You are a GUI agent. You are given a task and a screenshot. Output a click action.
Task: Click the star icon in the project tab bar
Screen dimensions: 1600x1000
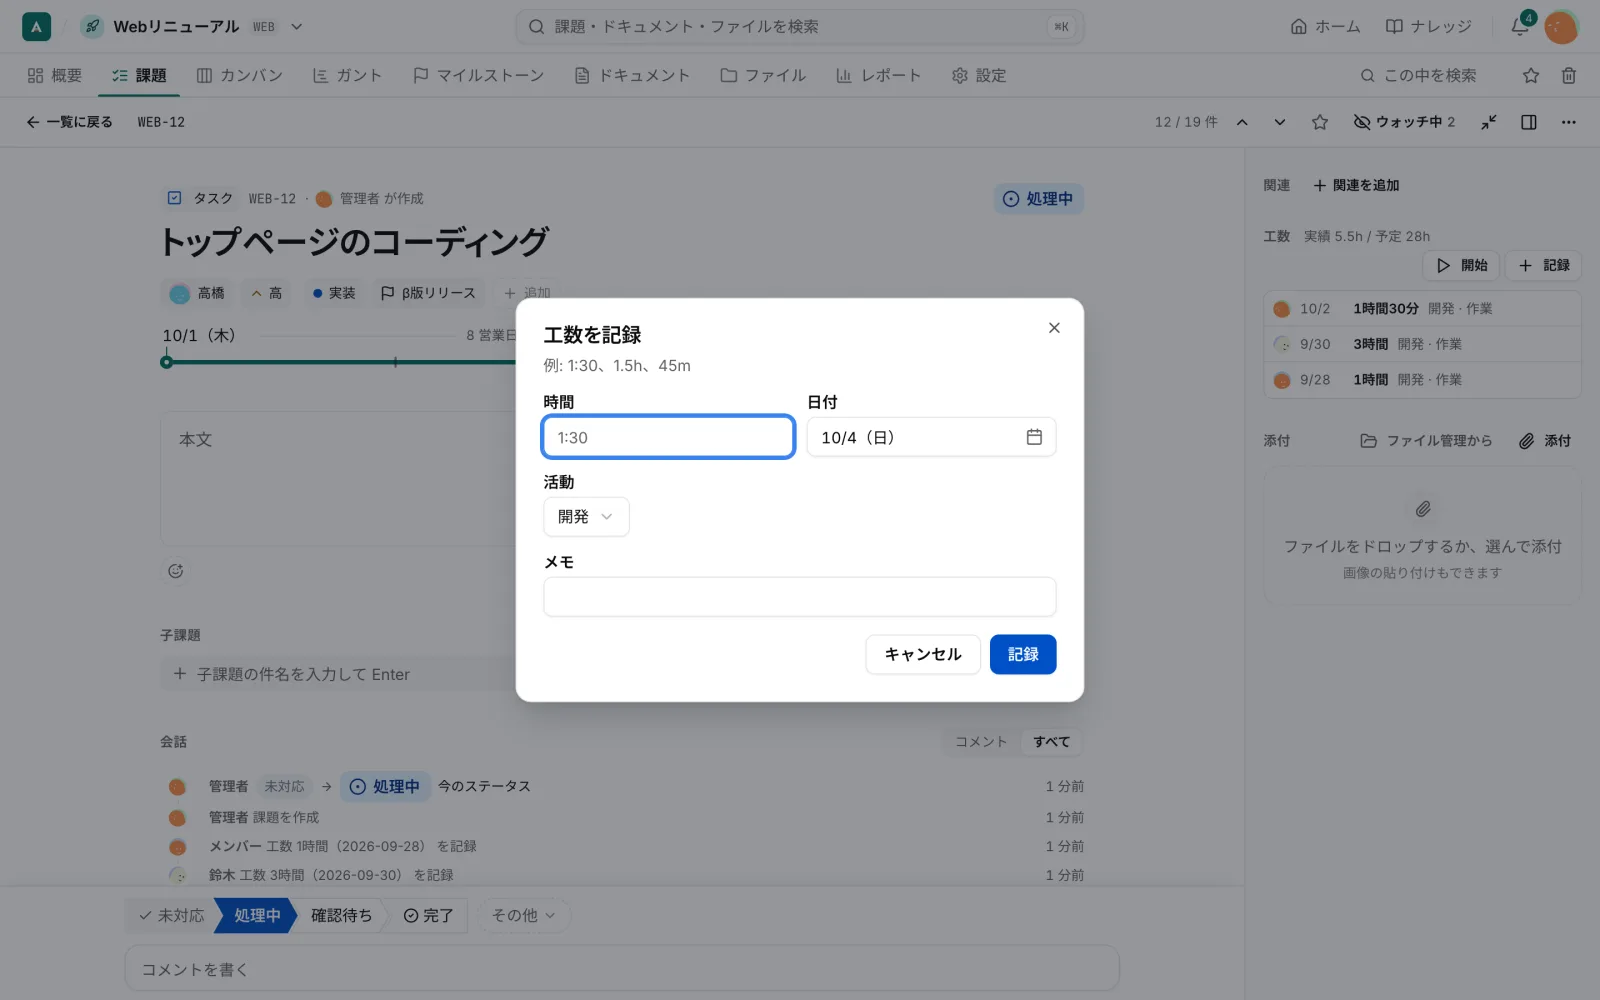point(1531,75)
